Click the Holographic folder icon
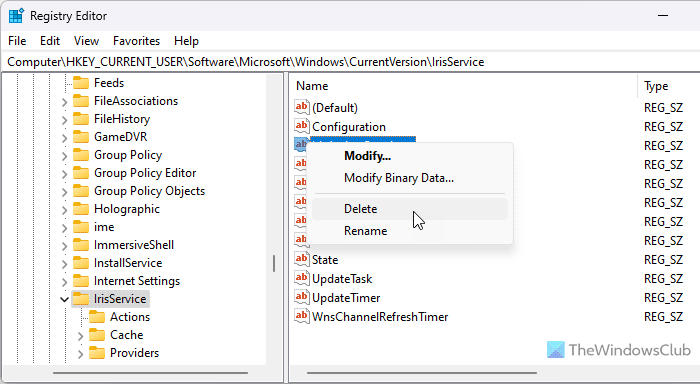Image resolution: width=700 pixels, height=384 pixels. click(x=81, y=209)
